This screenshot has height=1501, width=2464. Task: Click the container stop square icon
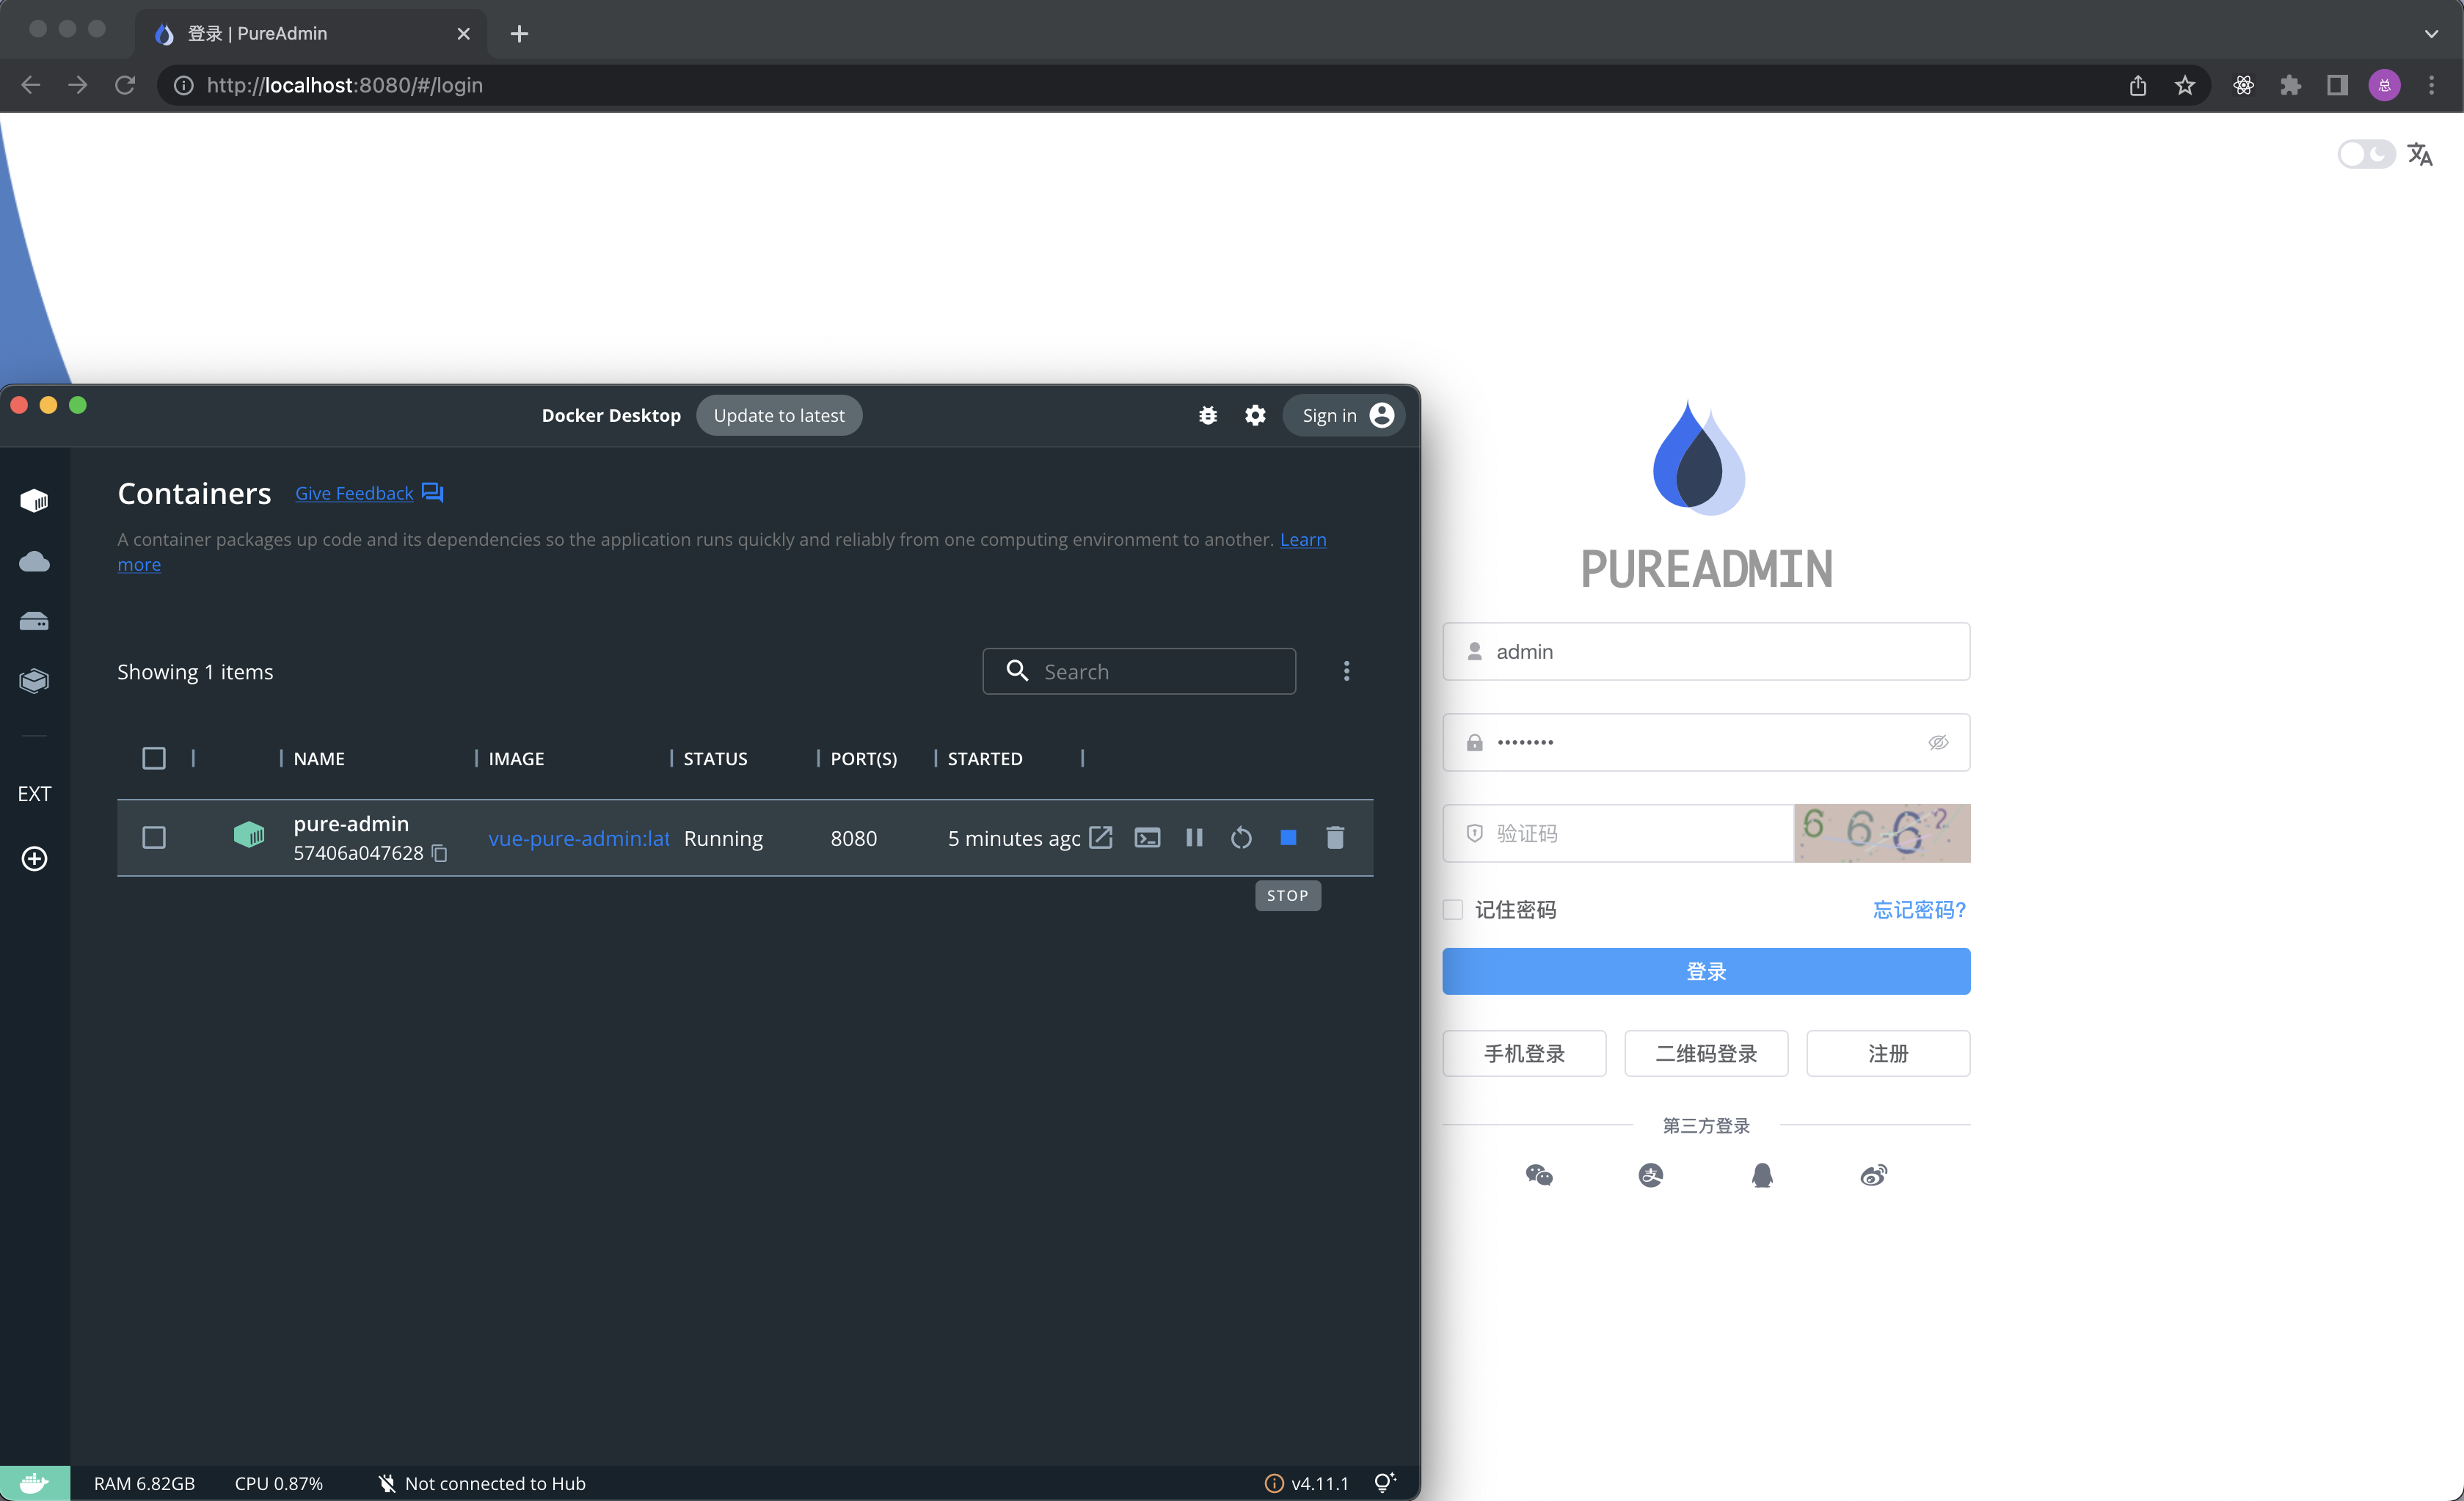[x=1286, y=838]
